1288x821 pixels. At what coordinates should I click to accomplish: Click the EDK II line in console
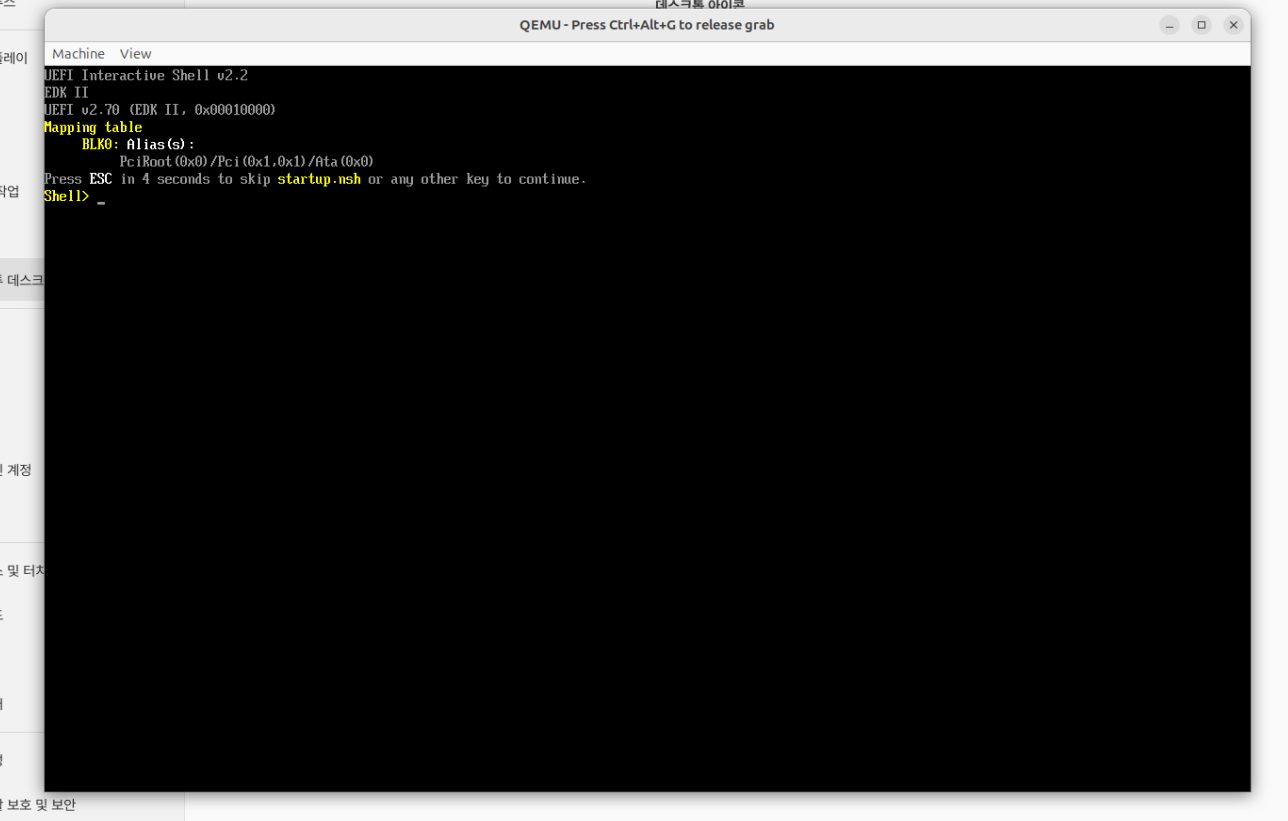[x=66, y=92]
